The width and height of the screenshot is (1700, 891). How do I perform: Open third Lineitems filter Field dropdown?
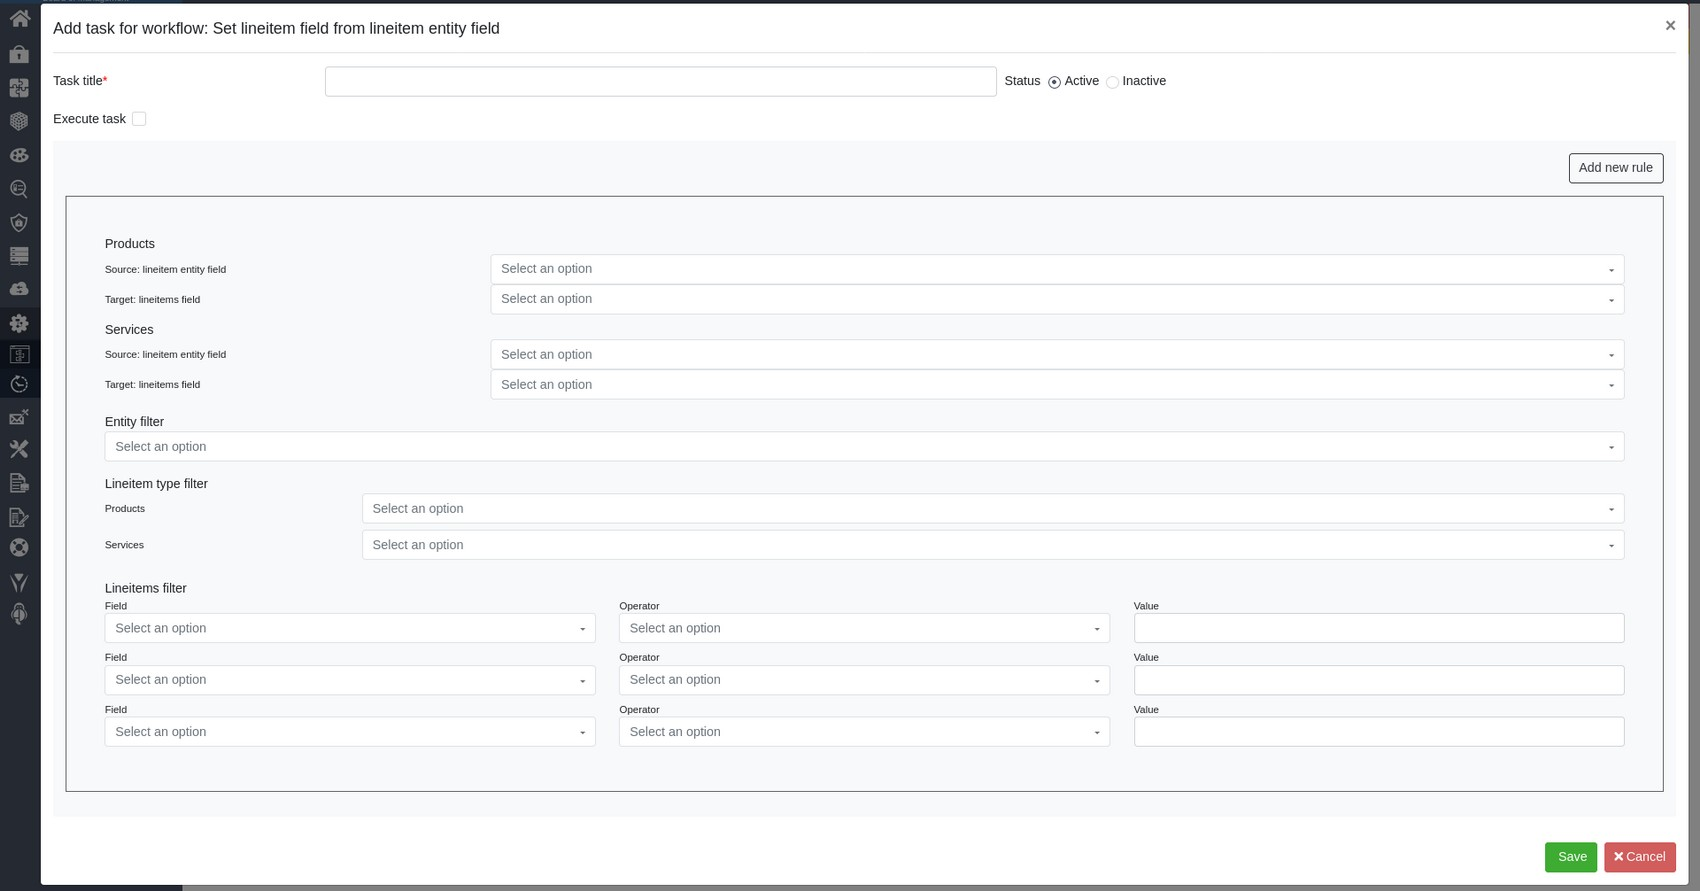[x=350, y=732]
